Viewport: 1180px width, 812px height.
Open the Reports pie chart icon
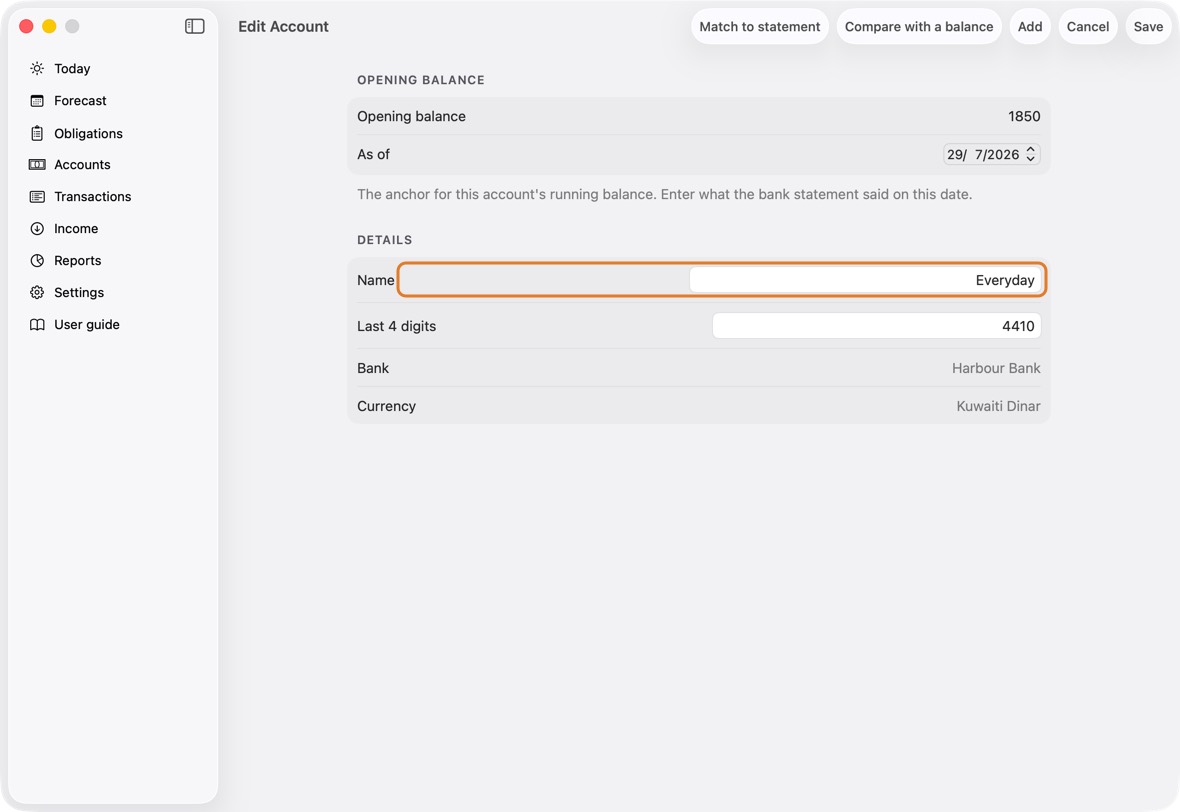[x=37, y=260]
